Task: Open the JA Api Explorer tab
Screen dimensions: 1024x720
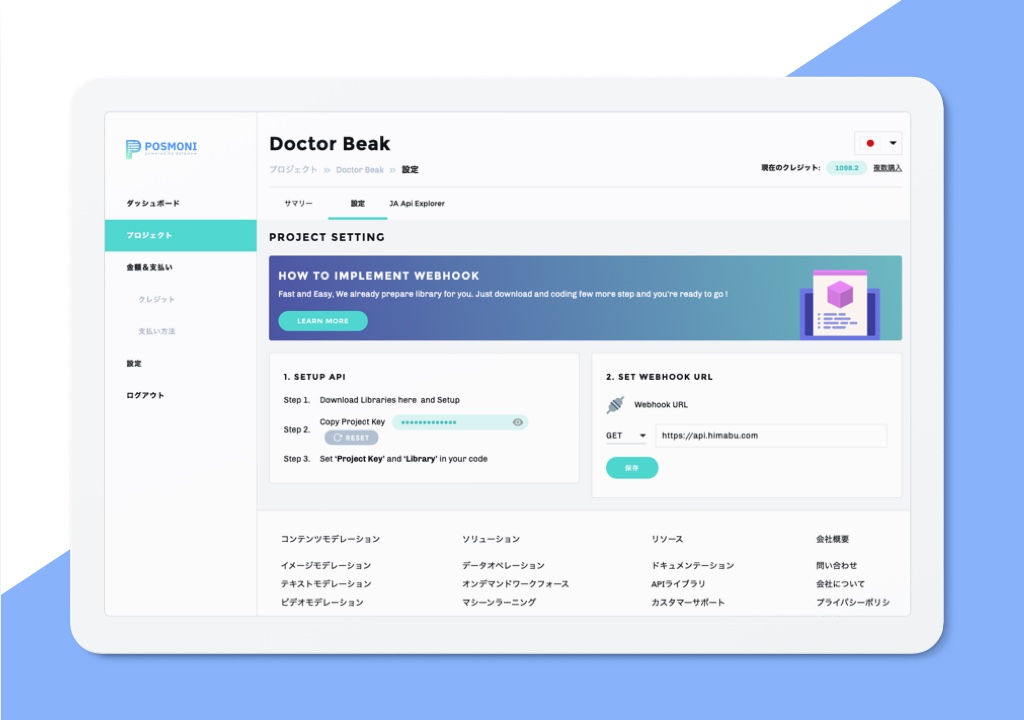Action: 417,204
